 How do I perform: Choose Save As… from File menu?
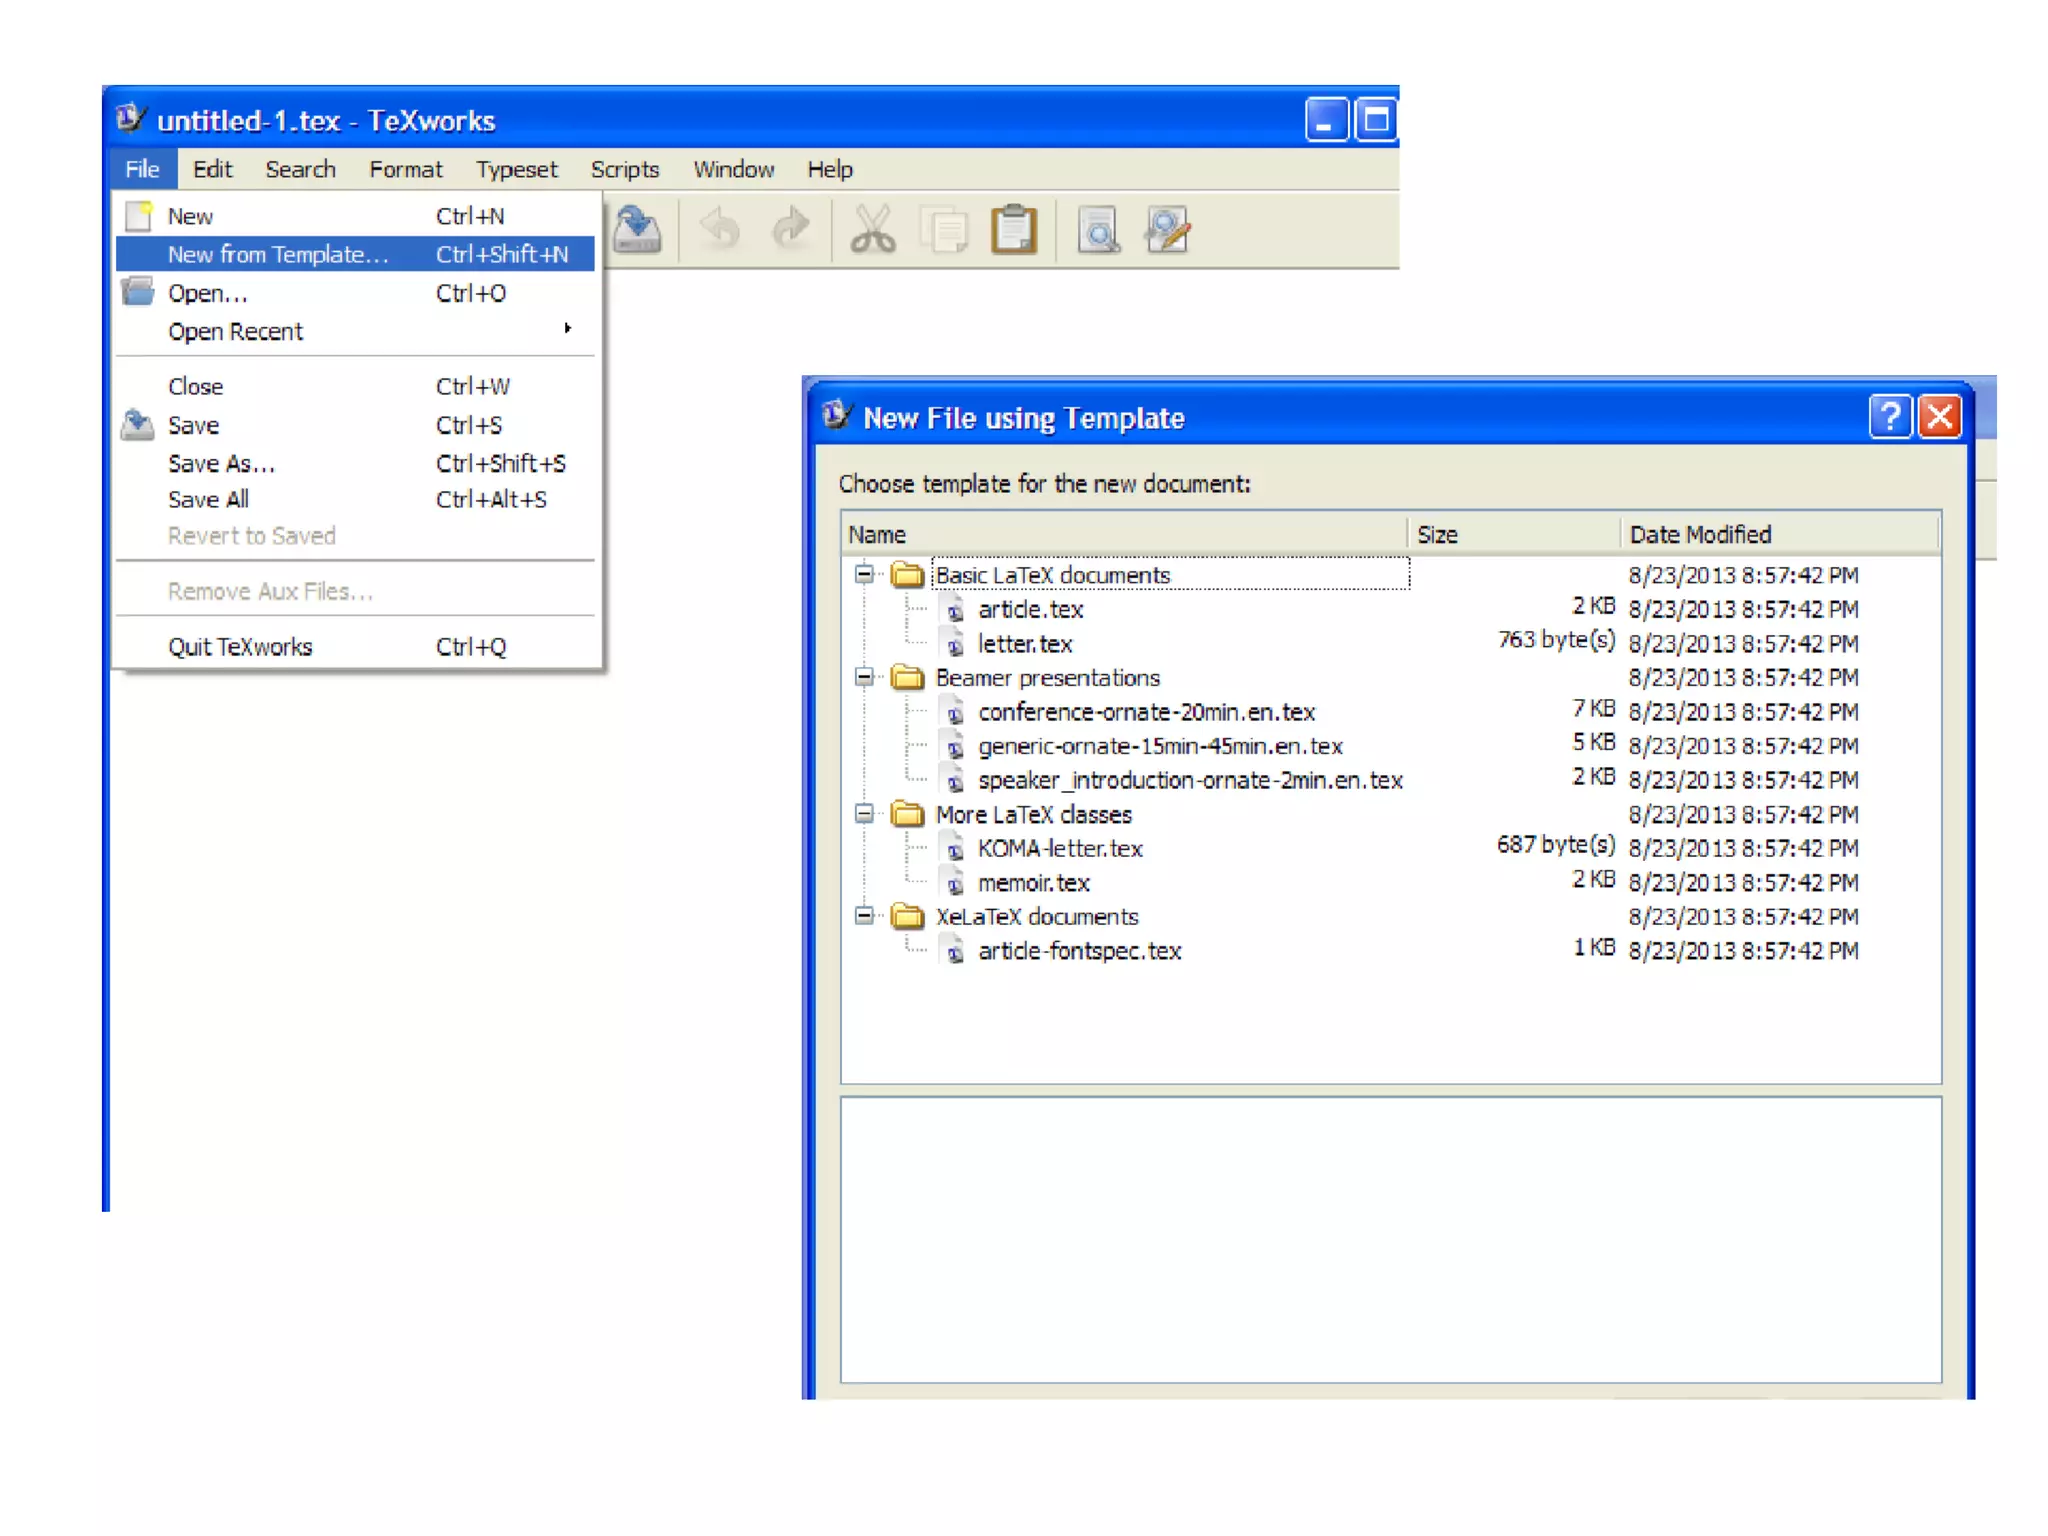coord(221,463)
